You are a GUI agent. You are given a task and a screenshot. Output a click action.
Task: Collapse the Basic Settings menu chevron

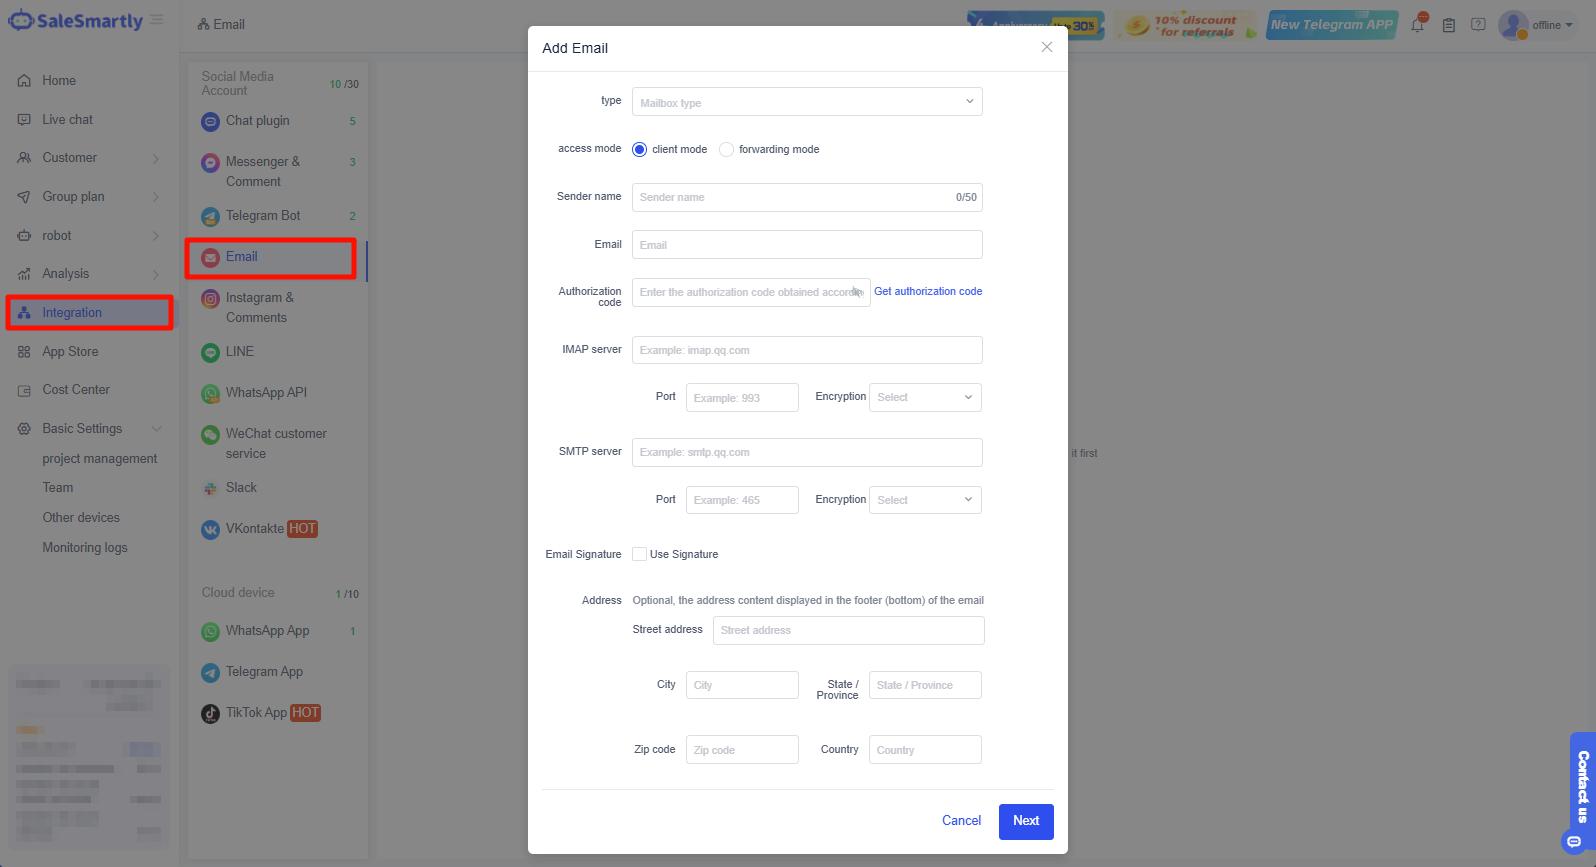pyautogui.click(x=156, y=429)
